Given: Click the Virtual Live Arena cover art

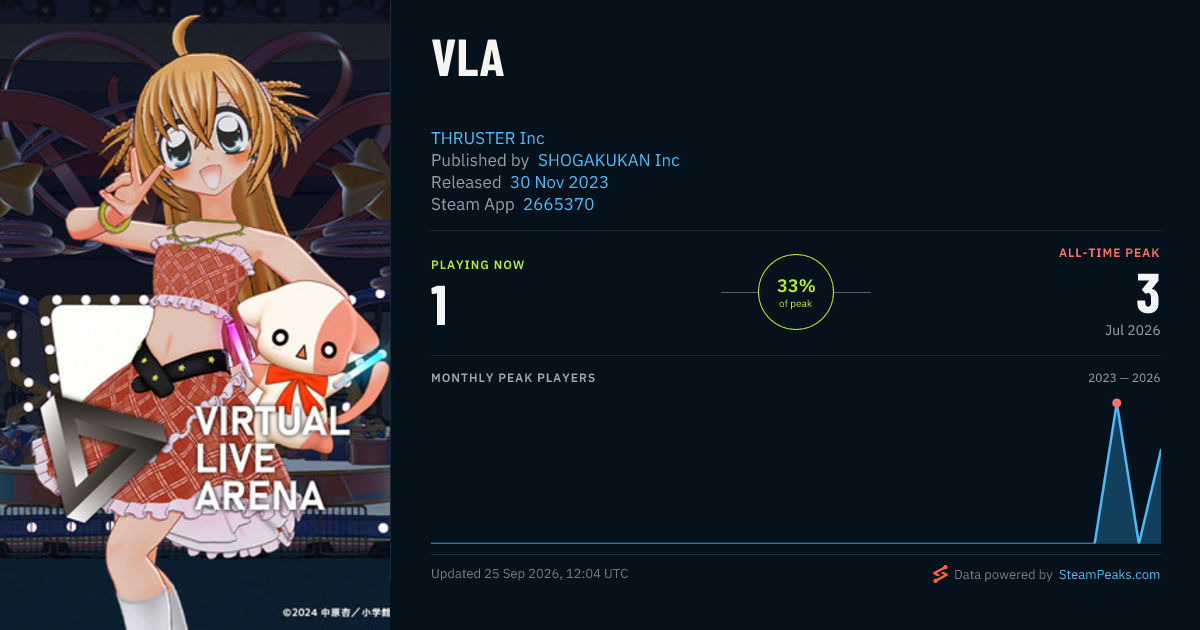Looking at the screenshot, I should [x=195, y=315].
